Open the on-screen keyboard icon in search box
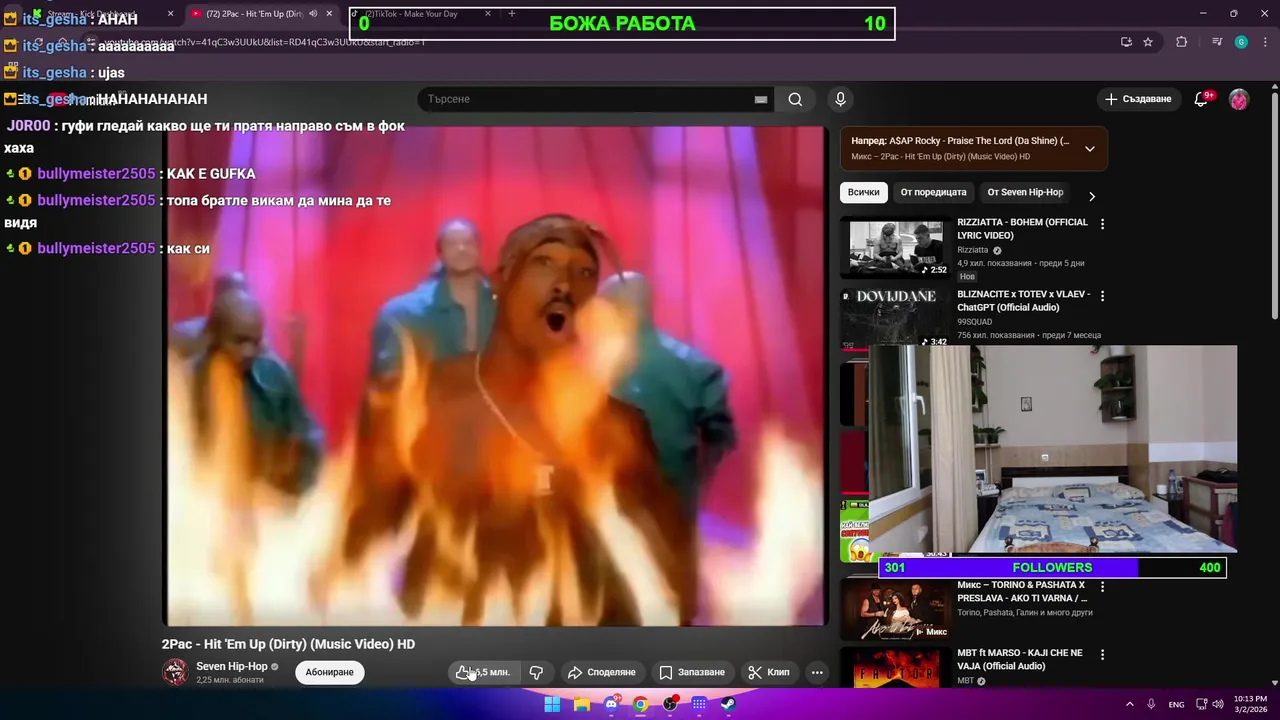 761,99
